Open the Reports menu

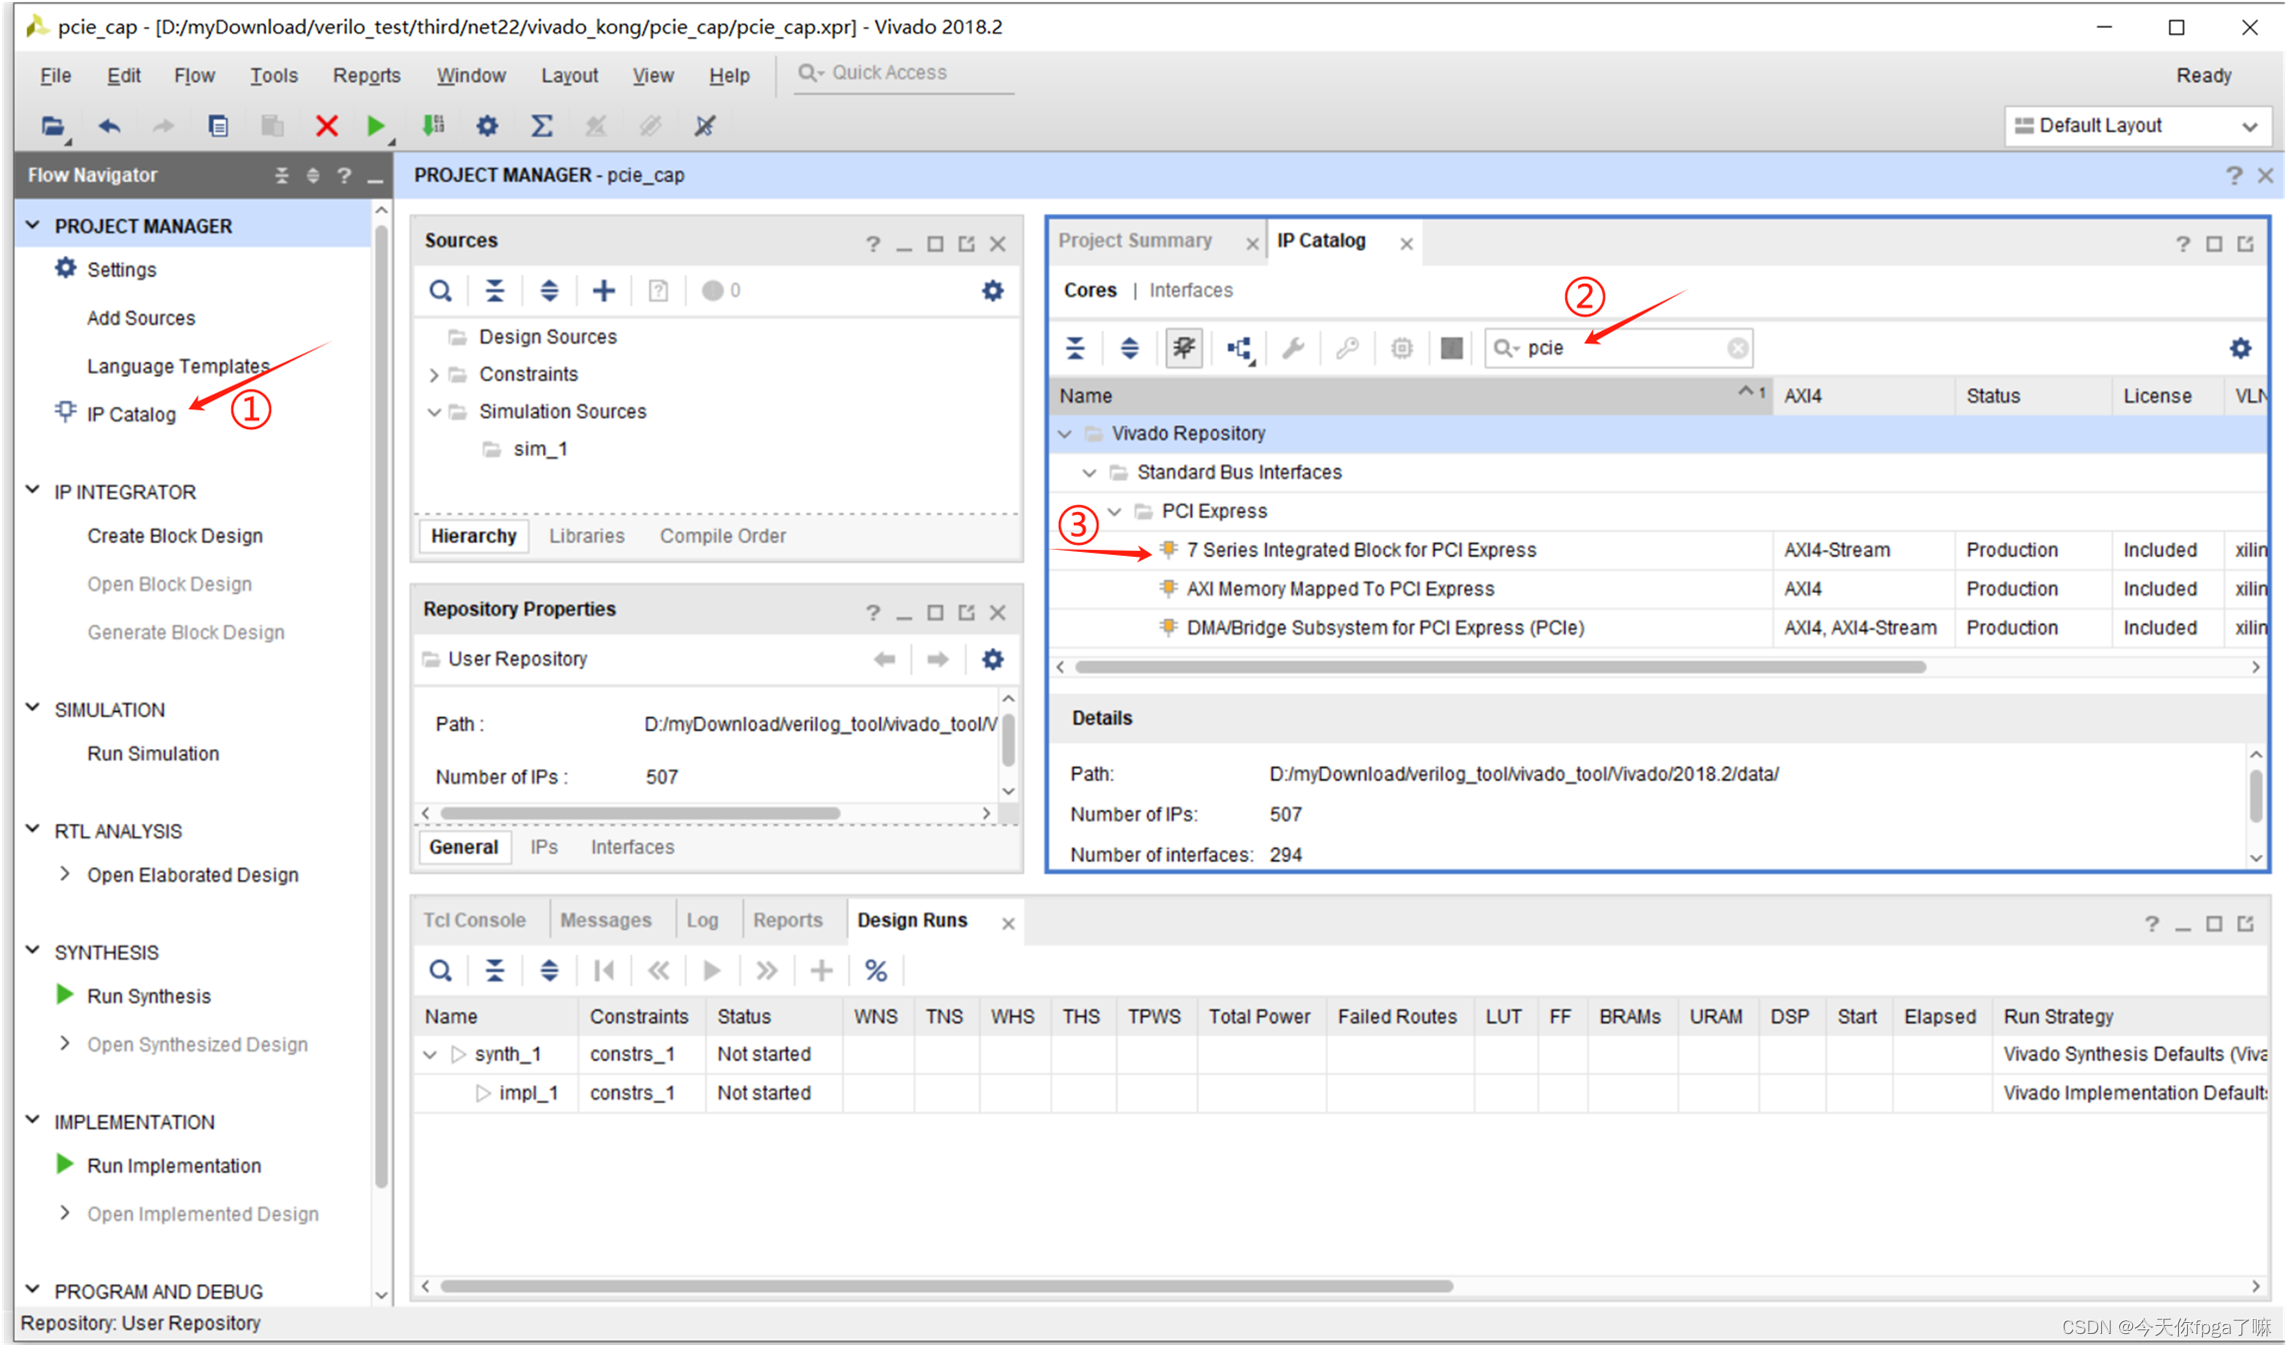click(x=366, y=75)
